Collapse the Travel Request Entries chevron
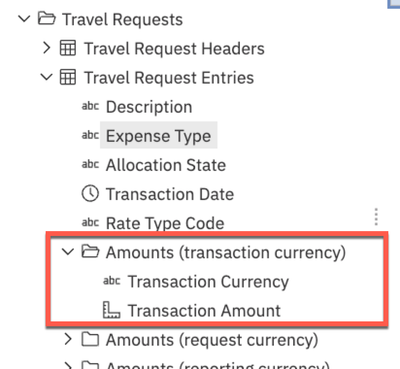This screenshot has width=400, height=369. (46, 77)
